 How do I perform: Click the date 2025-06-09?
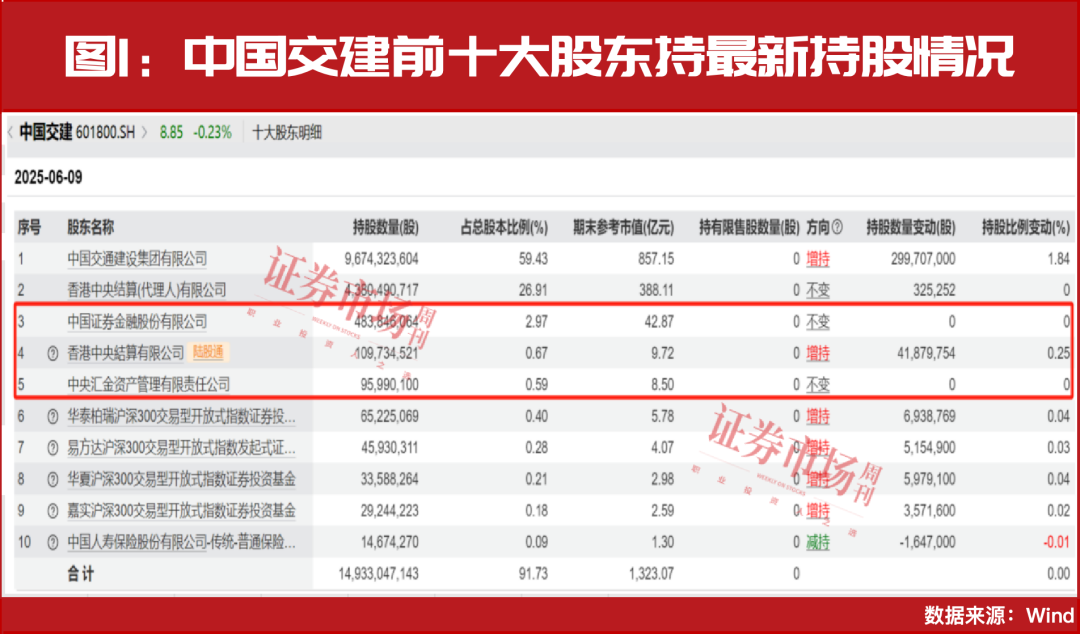pyautogui.click(x=48, y=178)
